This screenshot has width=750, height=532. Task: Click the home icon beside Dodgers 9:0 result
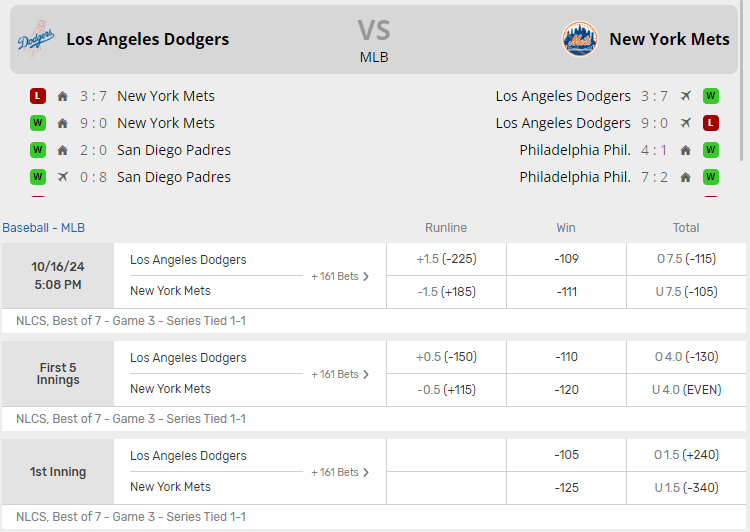pos(63,123)
